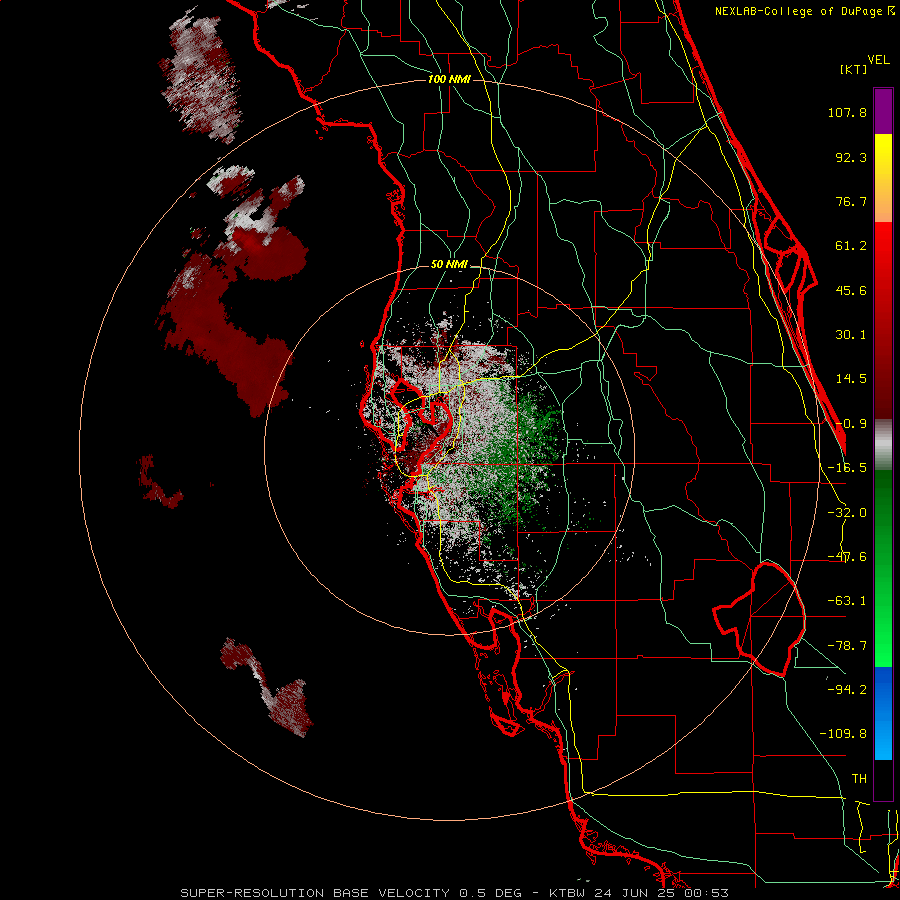Select the 45.6 velocity scale value
The image size is (900, 900).
coord(851,290)
